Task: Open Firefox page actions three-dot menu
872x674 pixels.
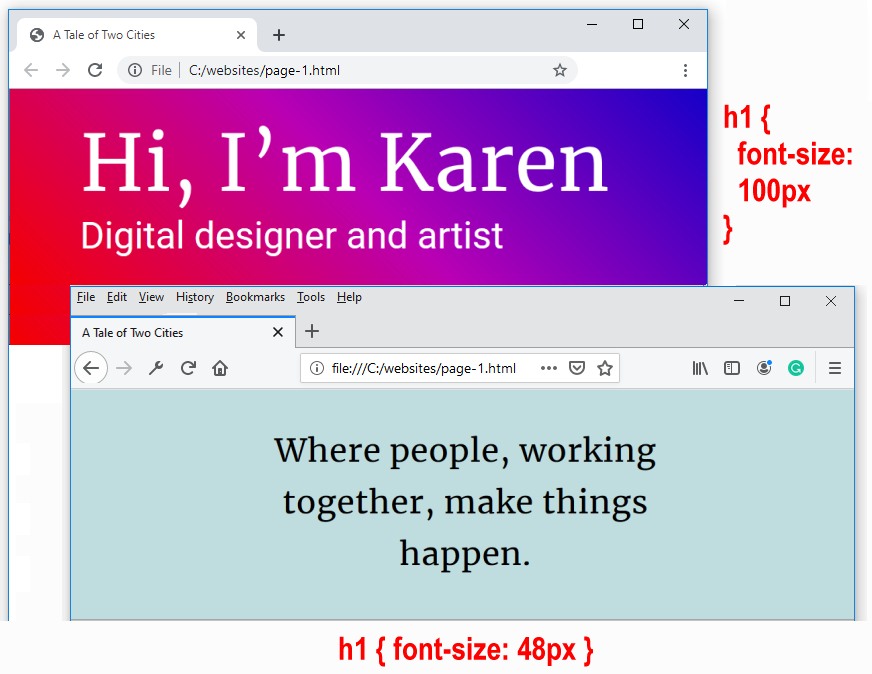Action: point(549,368)
